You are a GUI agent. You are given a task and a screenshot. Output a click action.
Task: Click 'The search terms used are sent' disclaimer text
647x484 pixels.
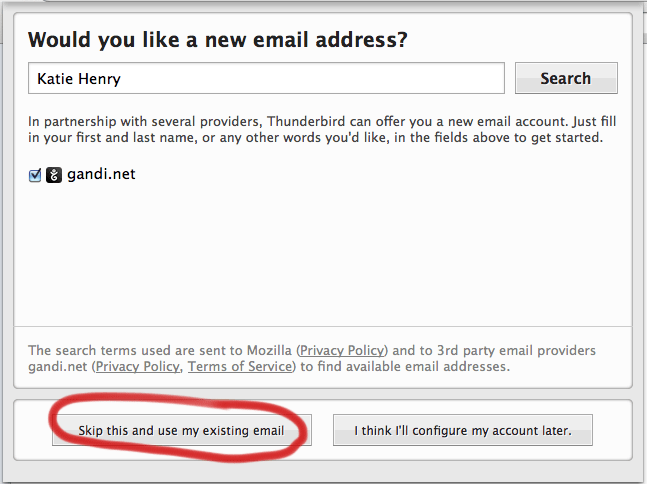pyautogui.click(x=312, y=358)
